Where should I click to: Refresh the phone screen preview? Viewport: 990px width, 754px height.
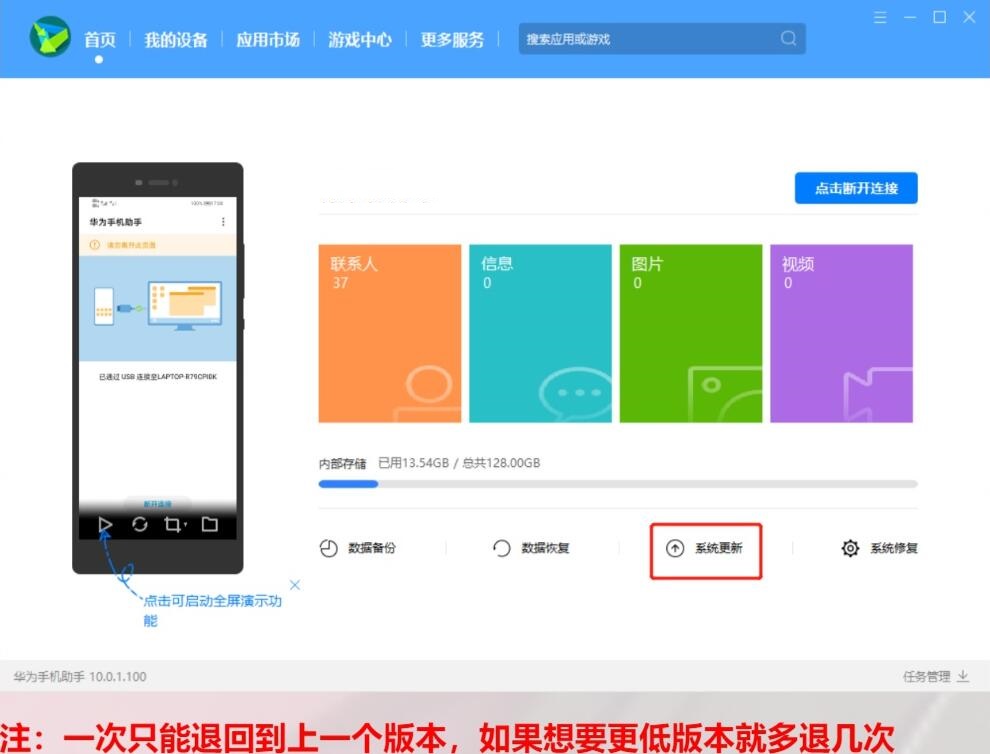(x=140, y=524)
